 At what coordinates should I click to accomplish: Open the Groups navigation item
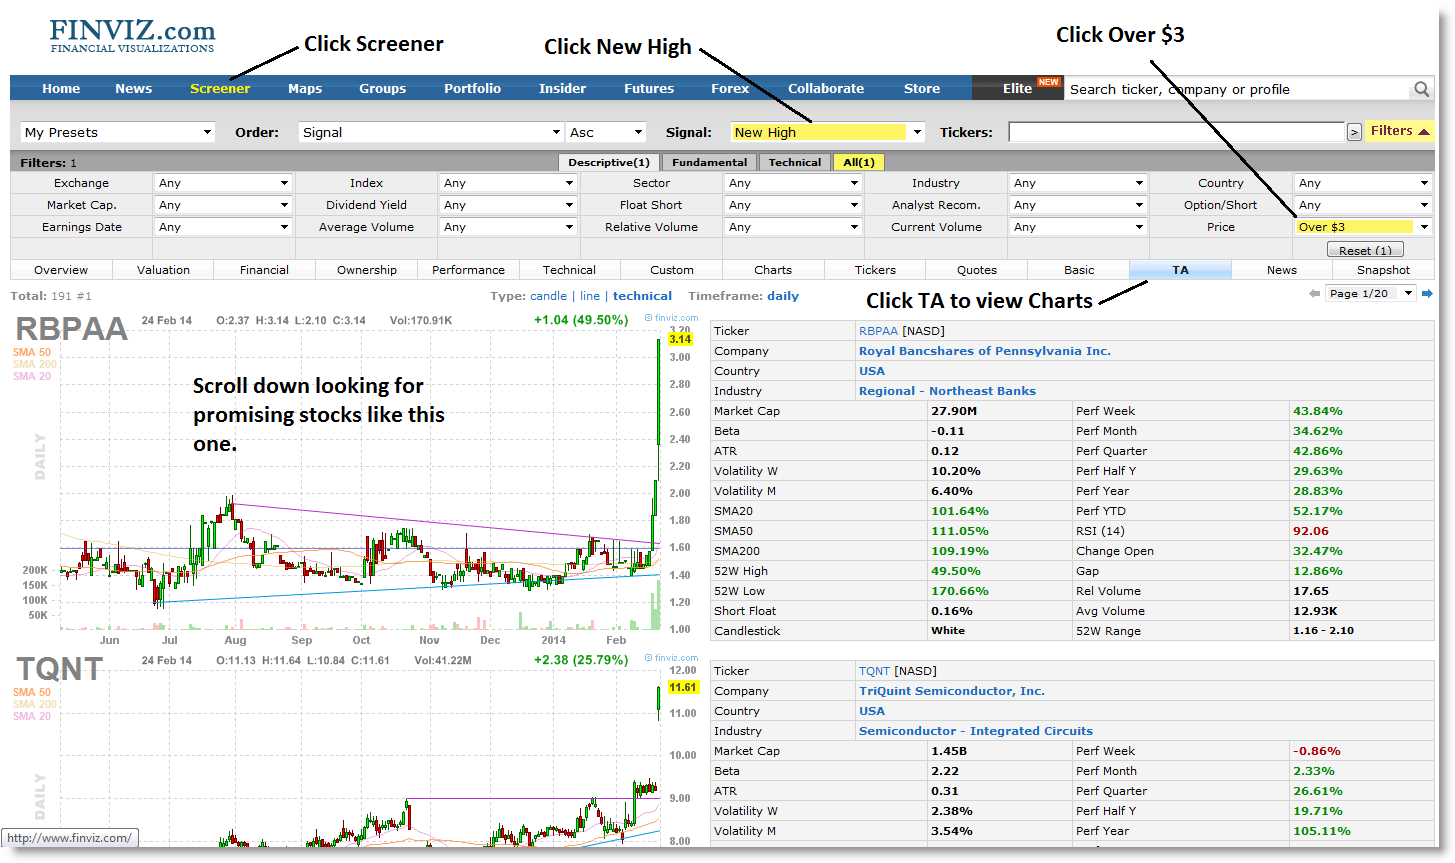pyautogui.click(x=383, y=88)
